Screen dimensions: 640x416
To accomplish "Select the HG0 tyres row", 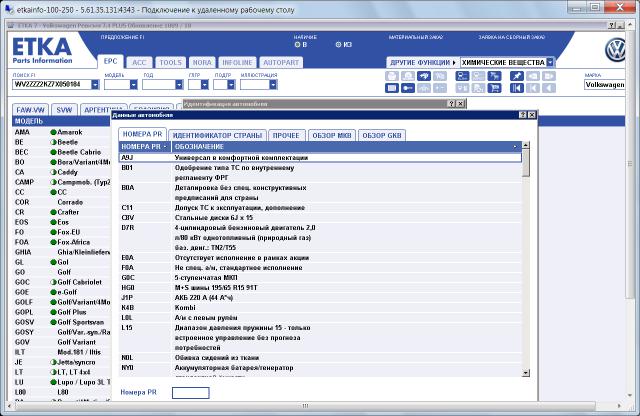I will pos(320,288).
